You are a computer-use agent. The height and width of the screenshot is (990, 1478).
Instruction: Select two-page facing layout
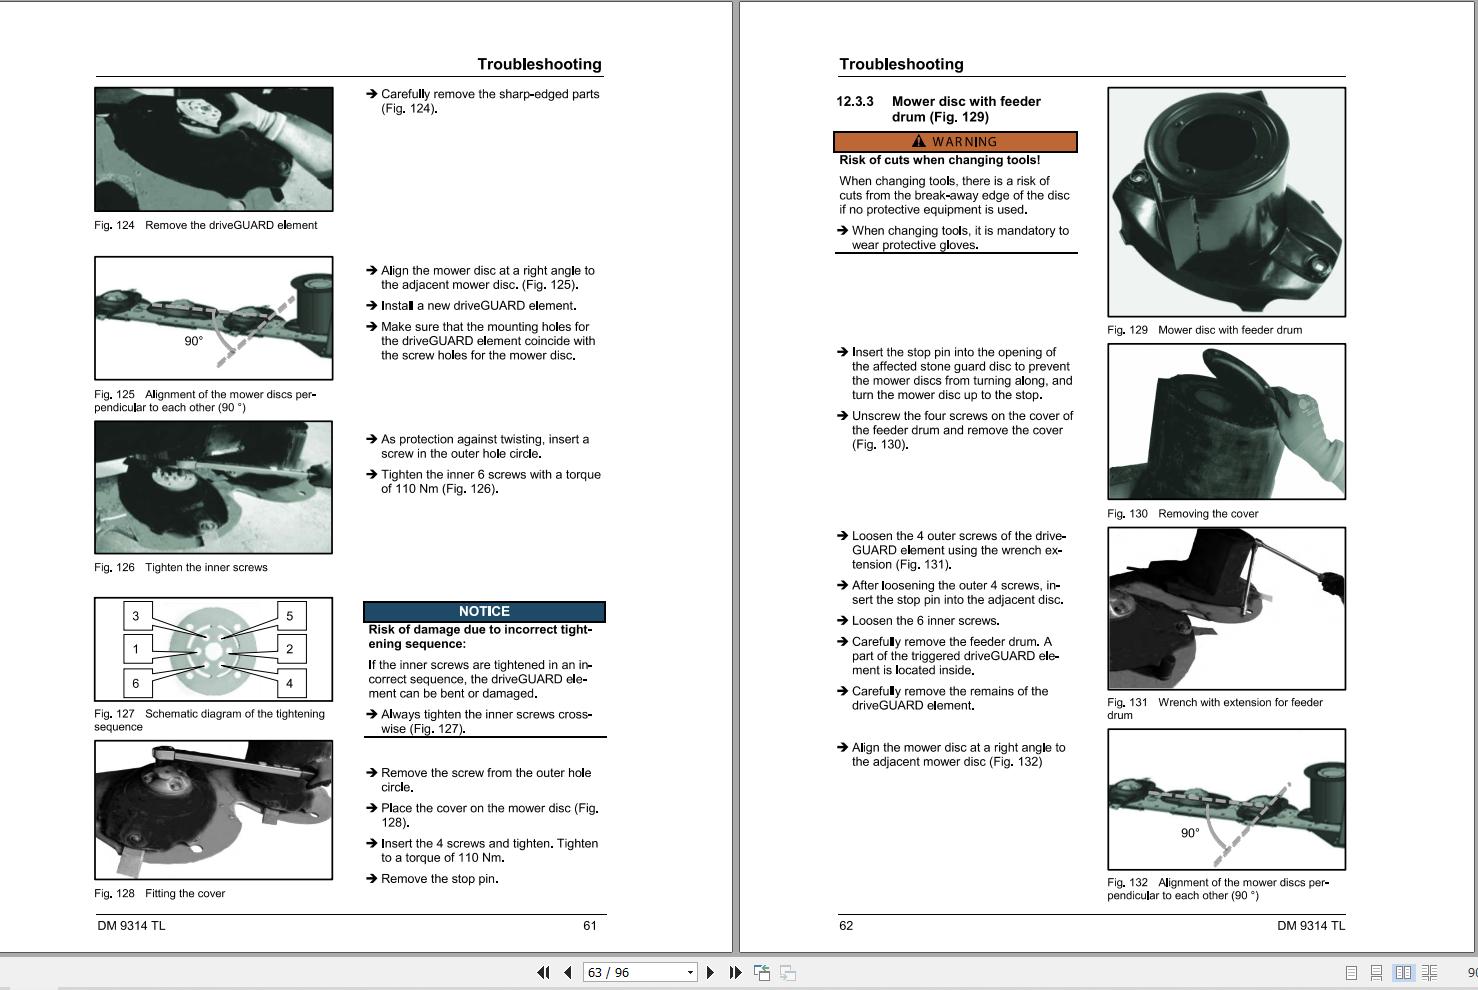[1403, 972]
